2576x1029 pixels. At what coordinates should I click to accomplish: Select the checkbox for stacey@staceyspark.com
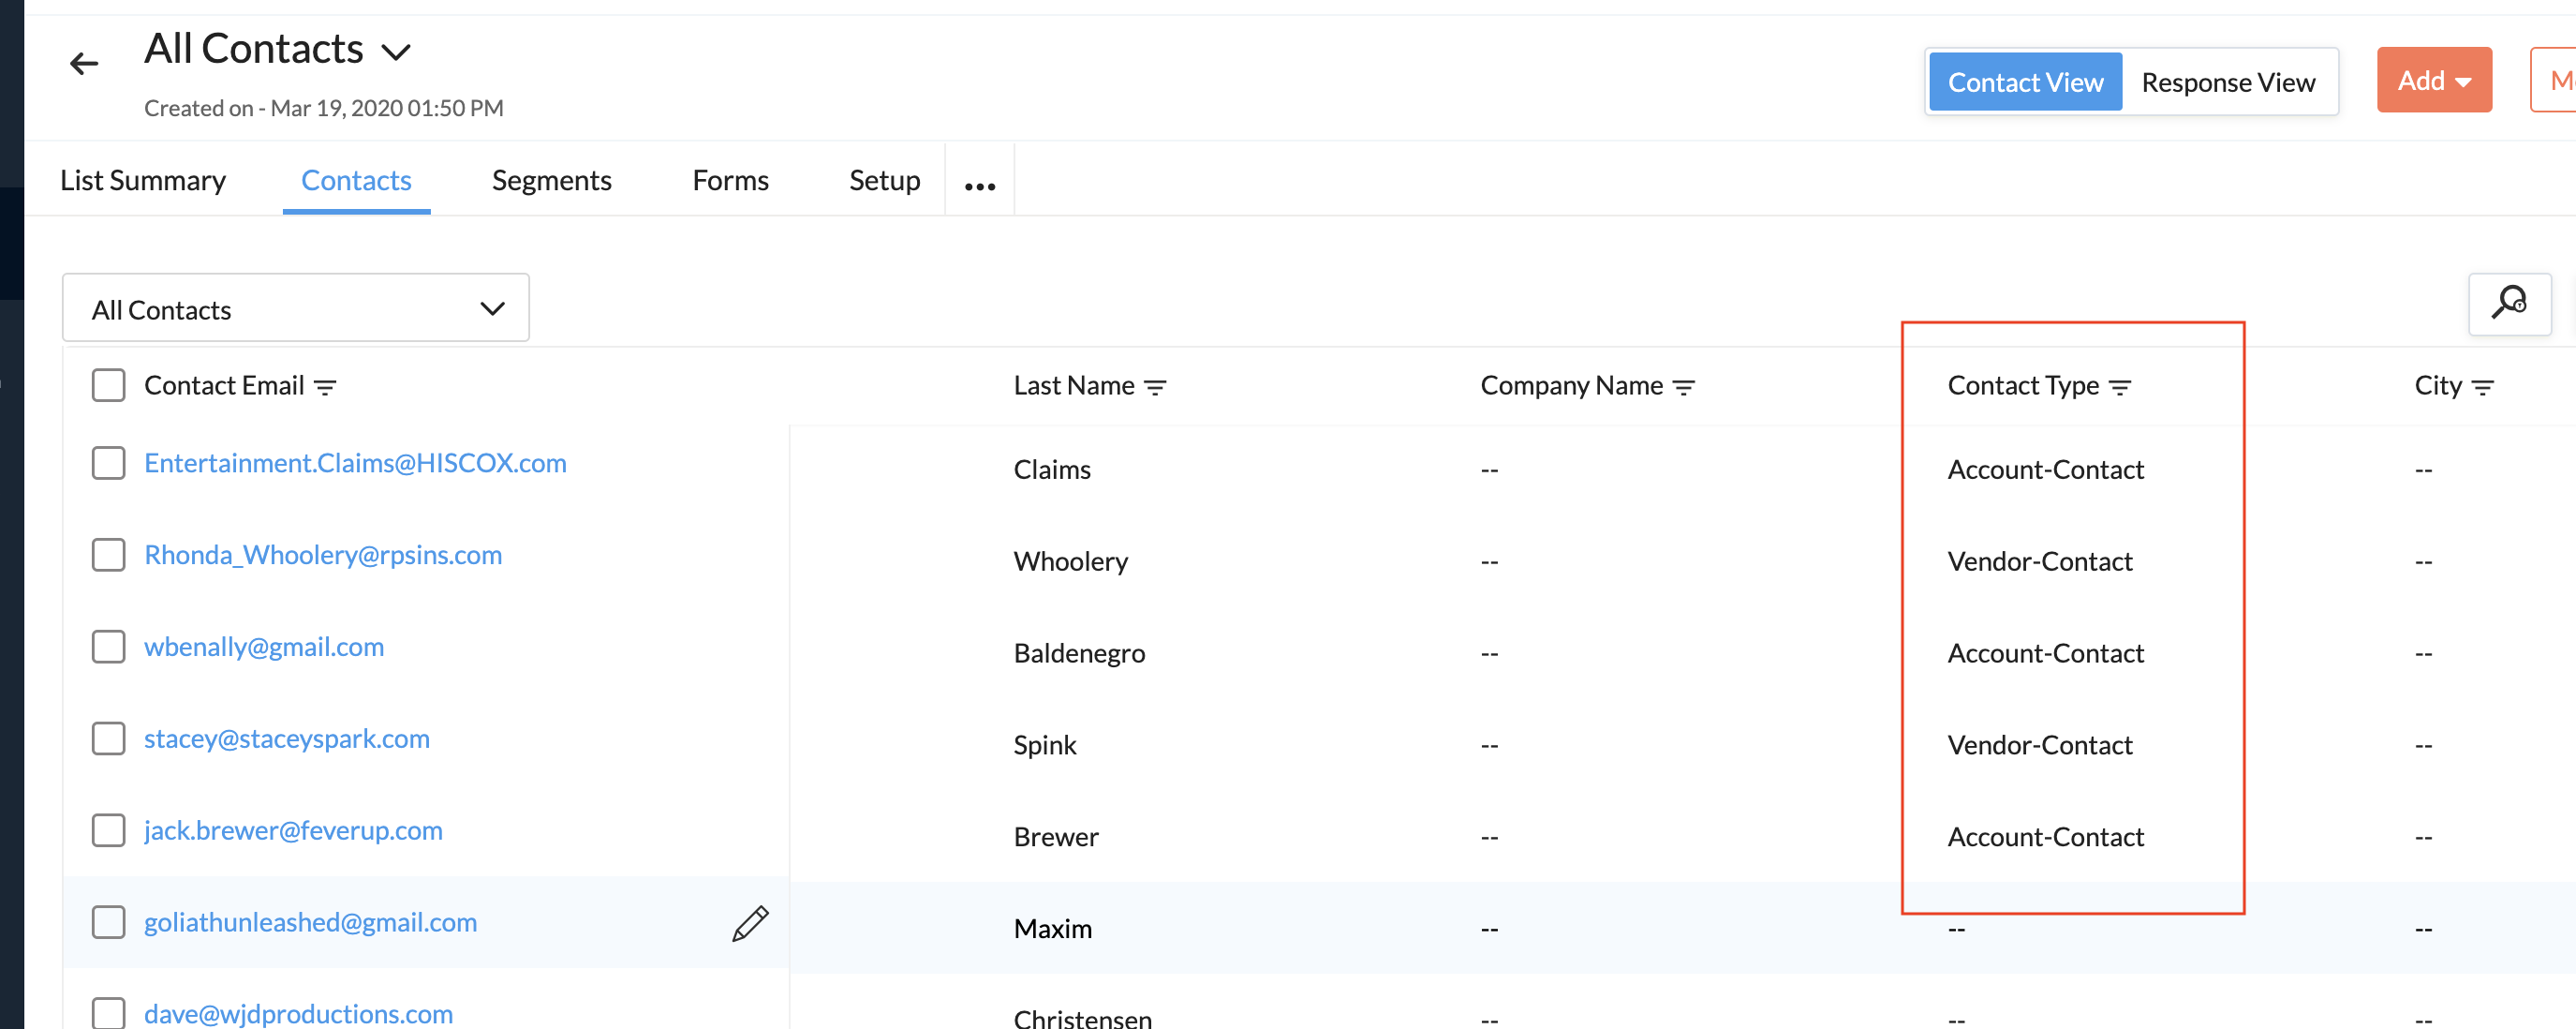click(108, 739)
